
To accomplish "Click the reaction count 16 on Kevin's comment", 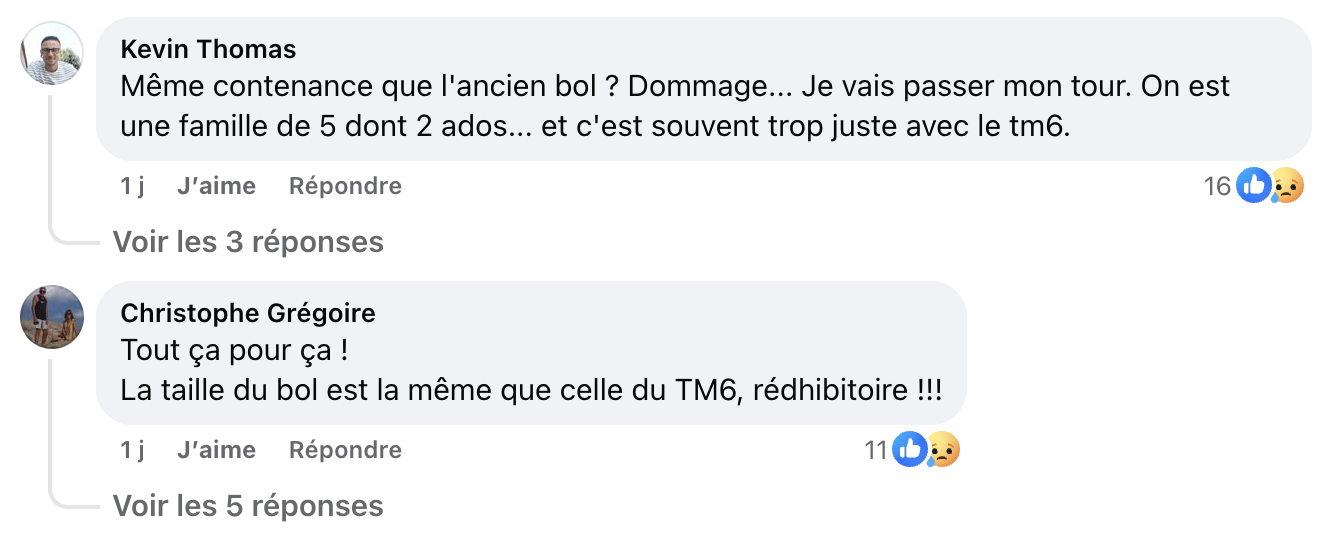I will (1217, 186).
